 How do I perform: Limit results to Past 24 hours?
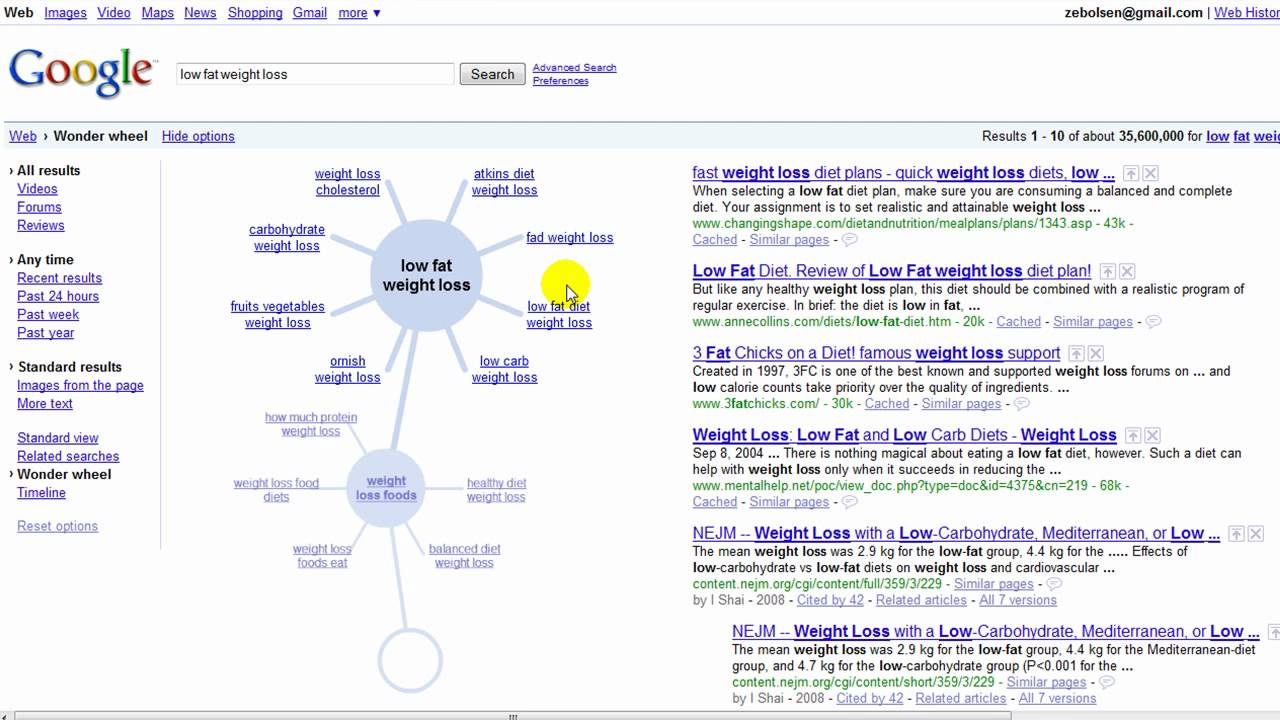[58, 296]
